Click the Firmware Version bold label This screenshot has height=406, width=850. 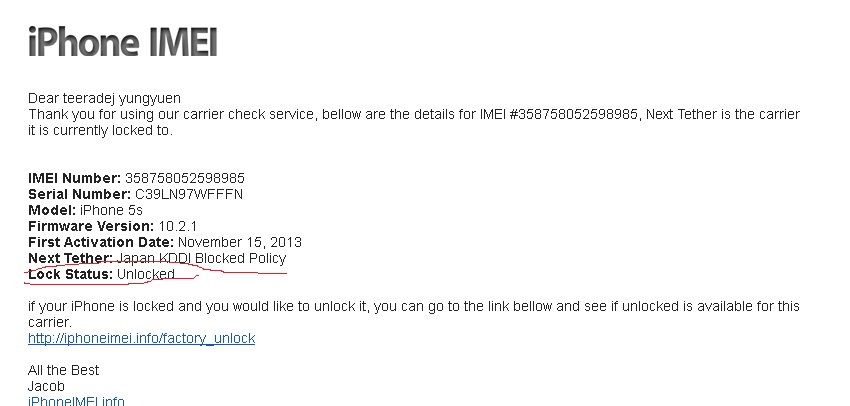(91, 226)
